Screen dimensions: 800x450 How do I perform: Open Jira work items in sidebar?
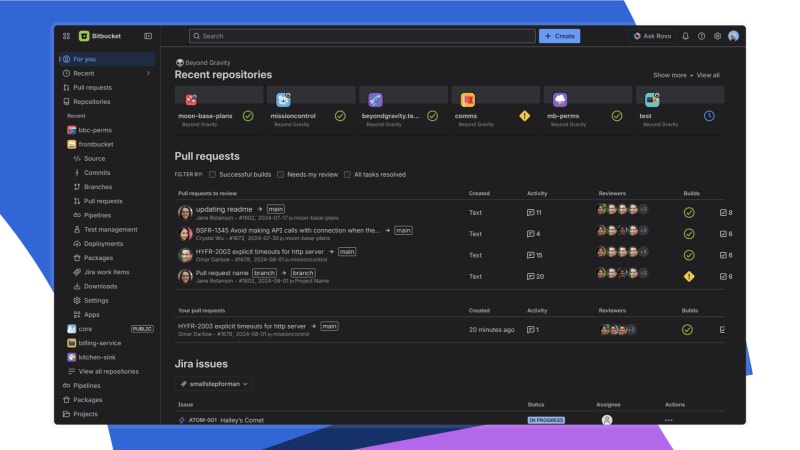(106, 272)
